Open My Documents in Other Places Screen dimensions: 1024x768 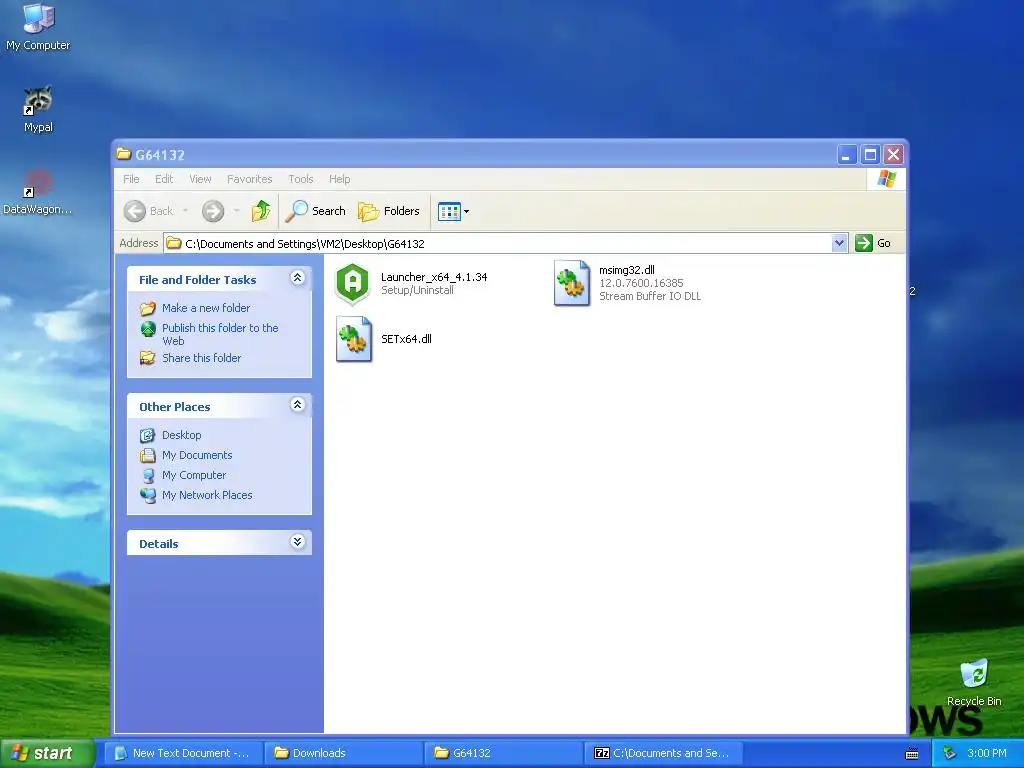(x=197, y=455)
